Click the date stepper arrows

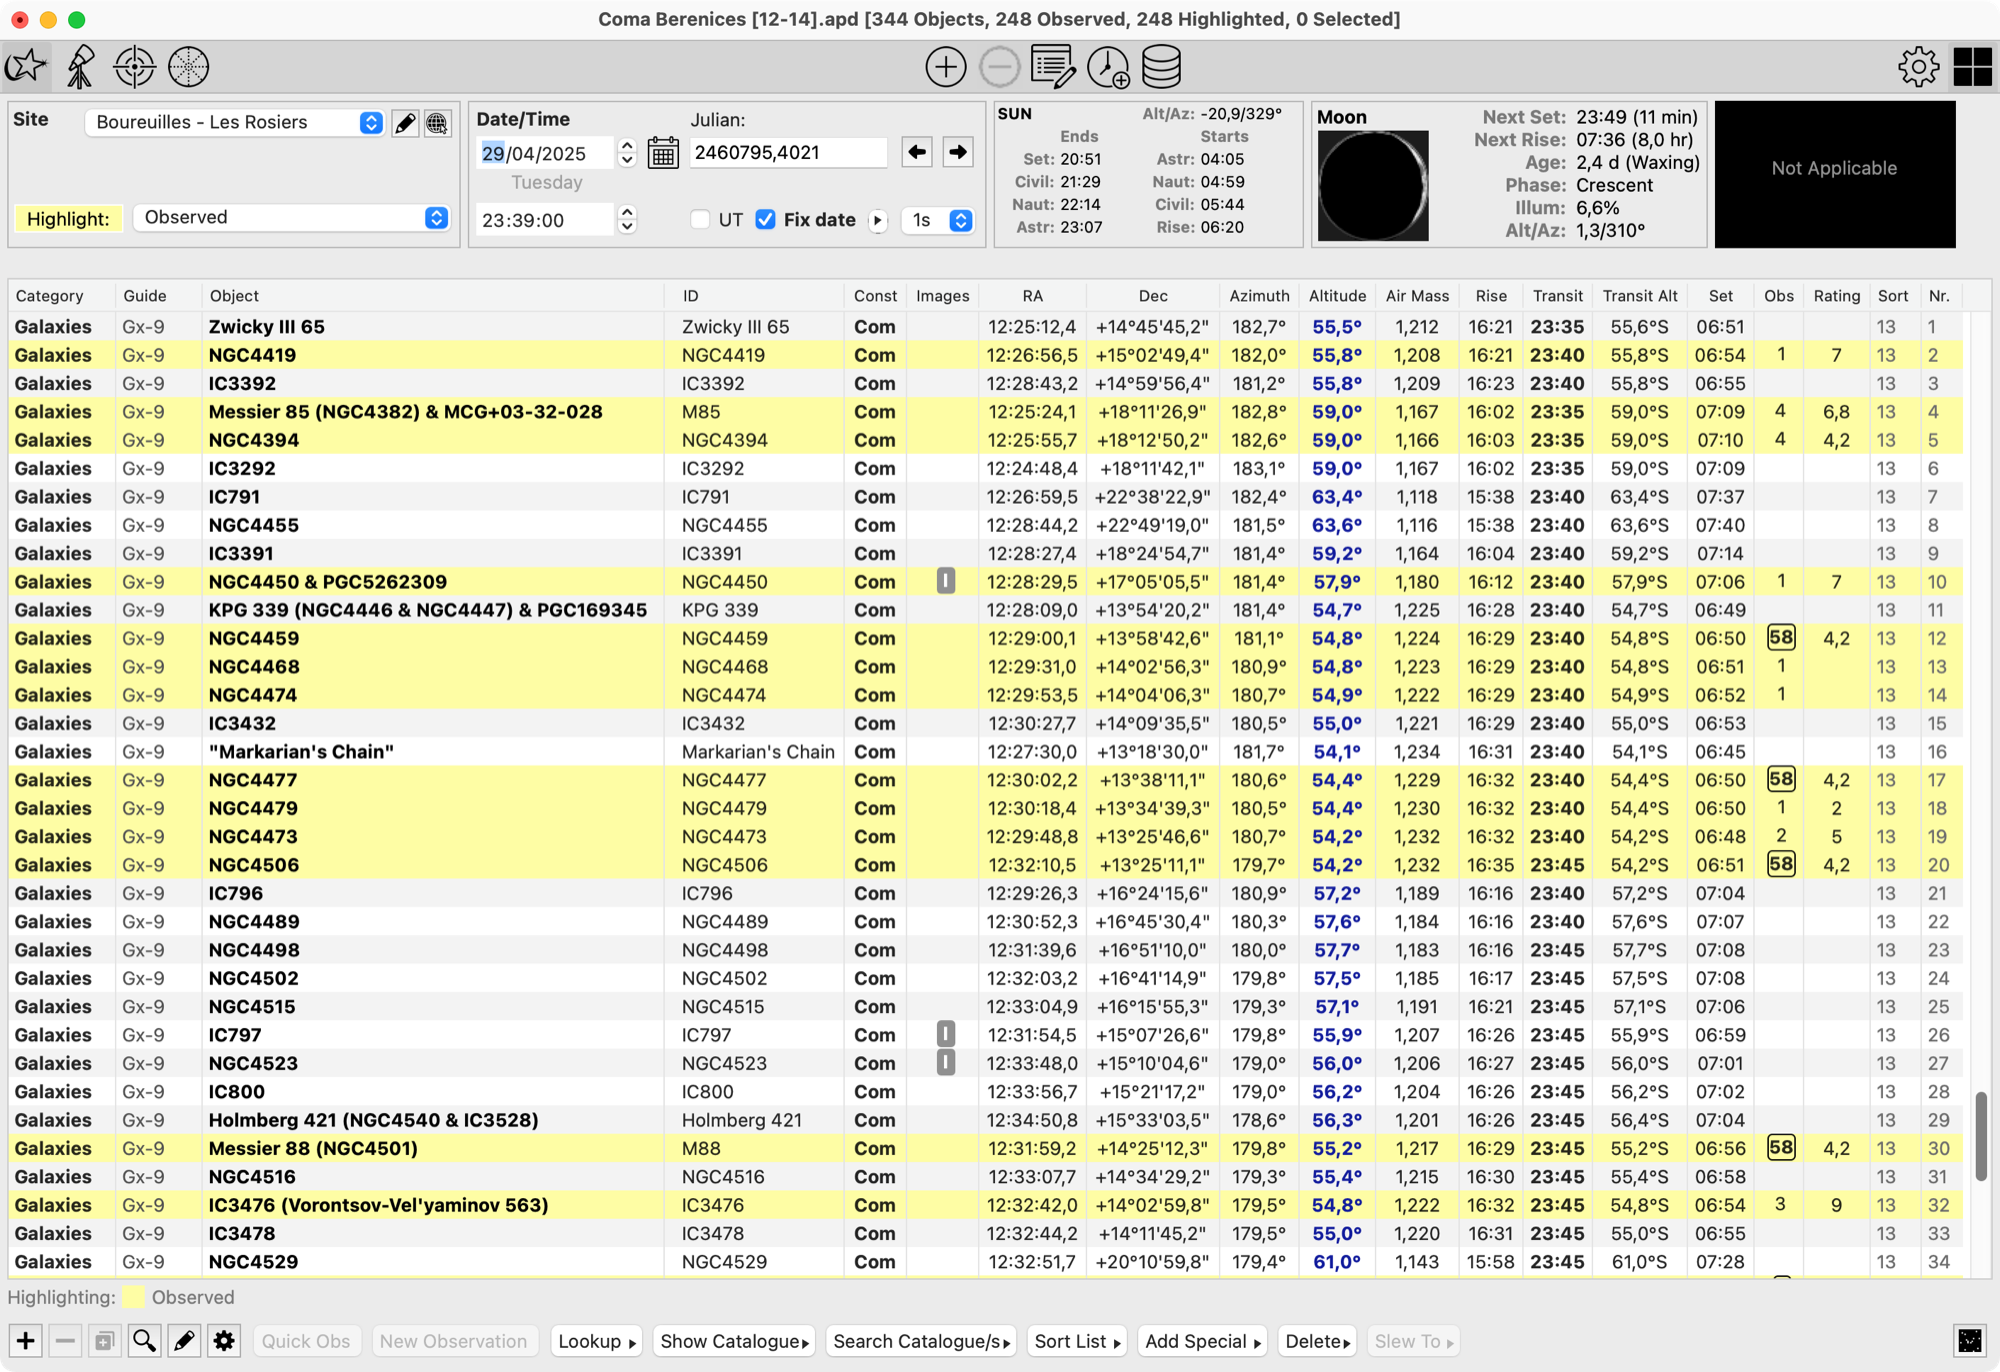coord(627,152)
